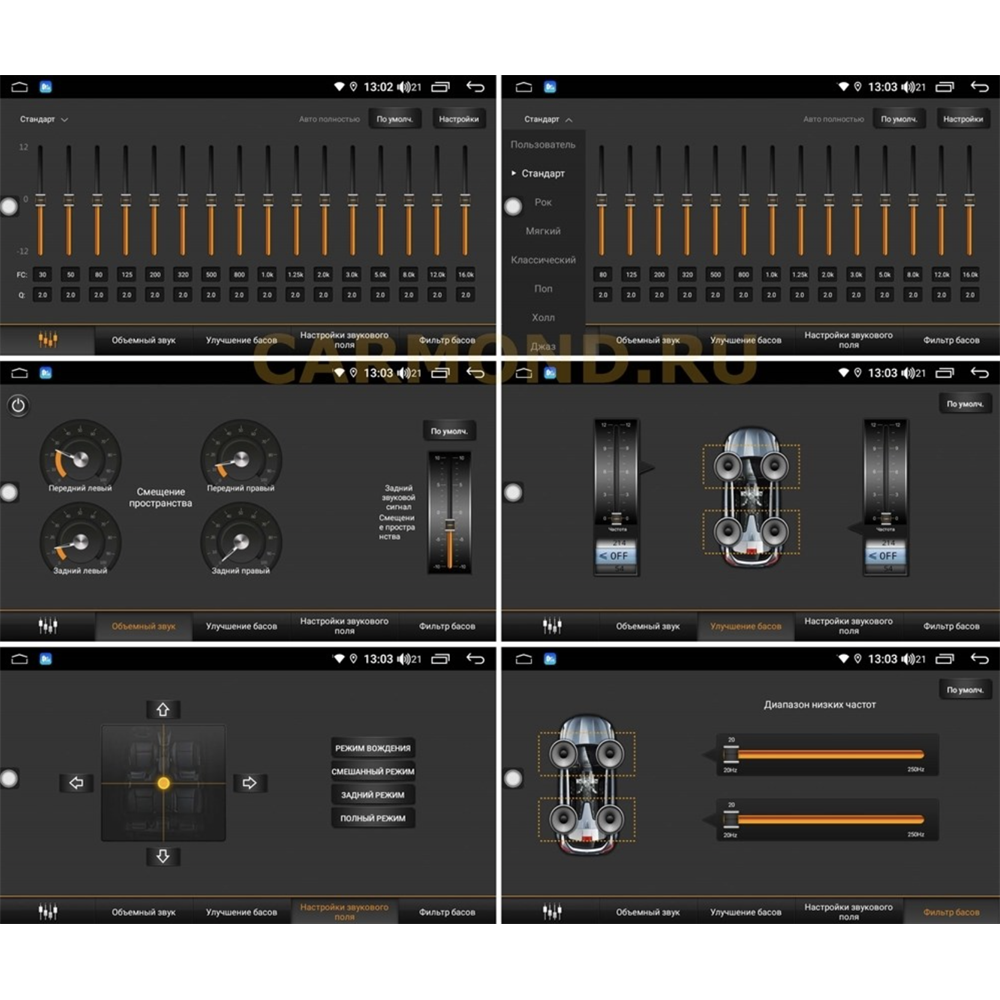Open equalizer icon tab on surround sound screen

point(48,626)
